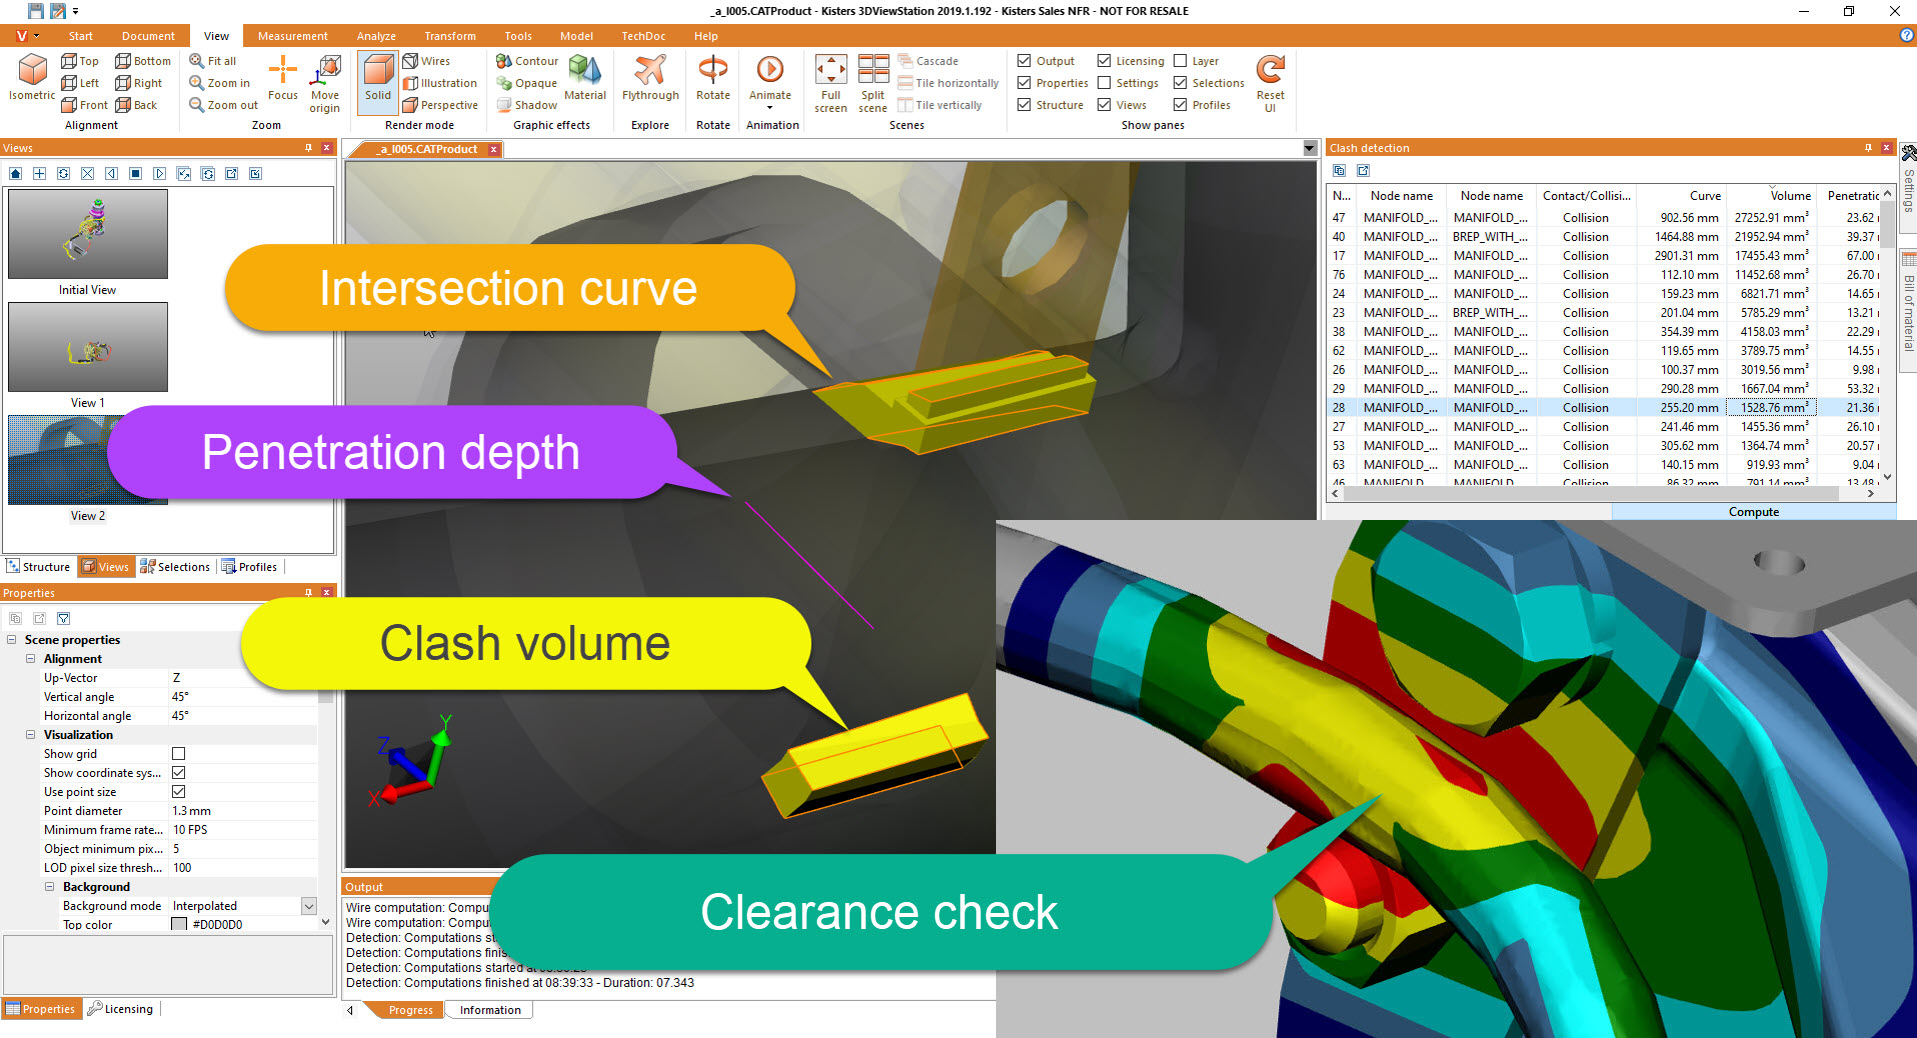Toggle the Properties pane checkbox
Screen dimensions: 1917x1038
tap(1024, 83)
